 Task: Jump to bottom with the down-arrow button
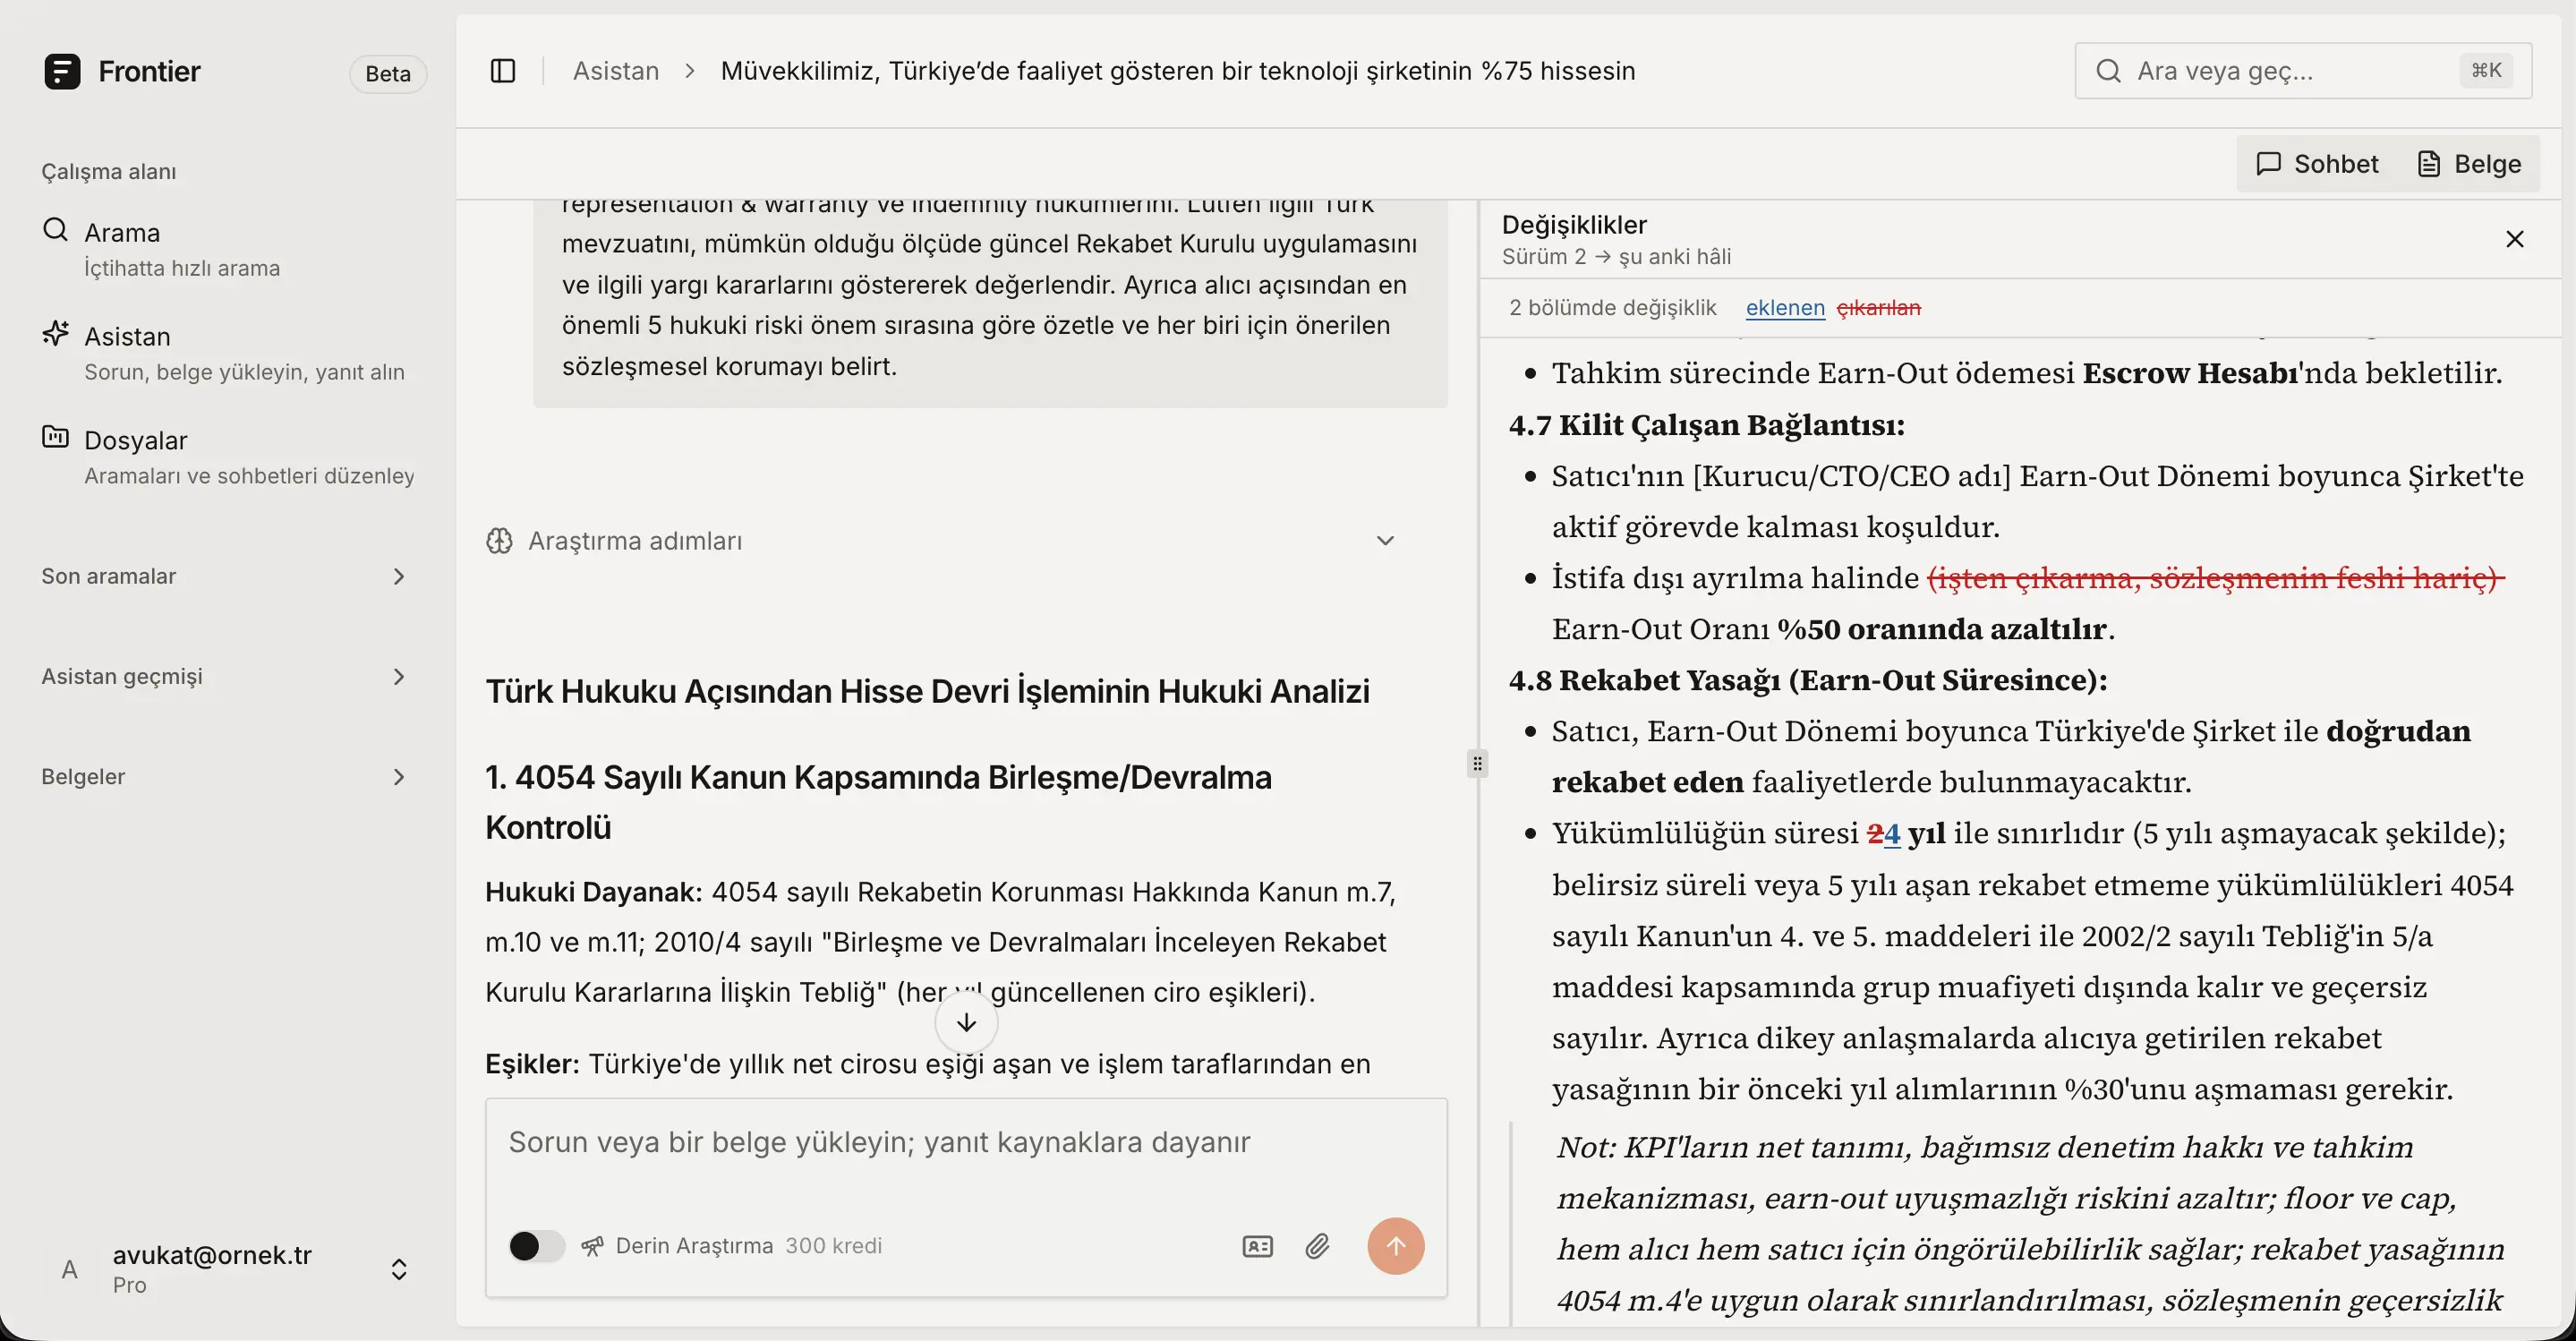coord(966,1022)
